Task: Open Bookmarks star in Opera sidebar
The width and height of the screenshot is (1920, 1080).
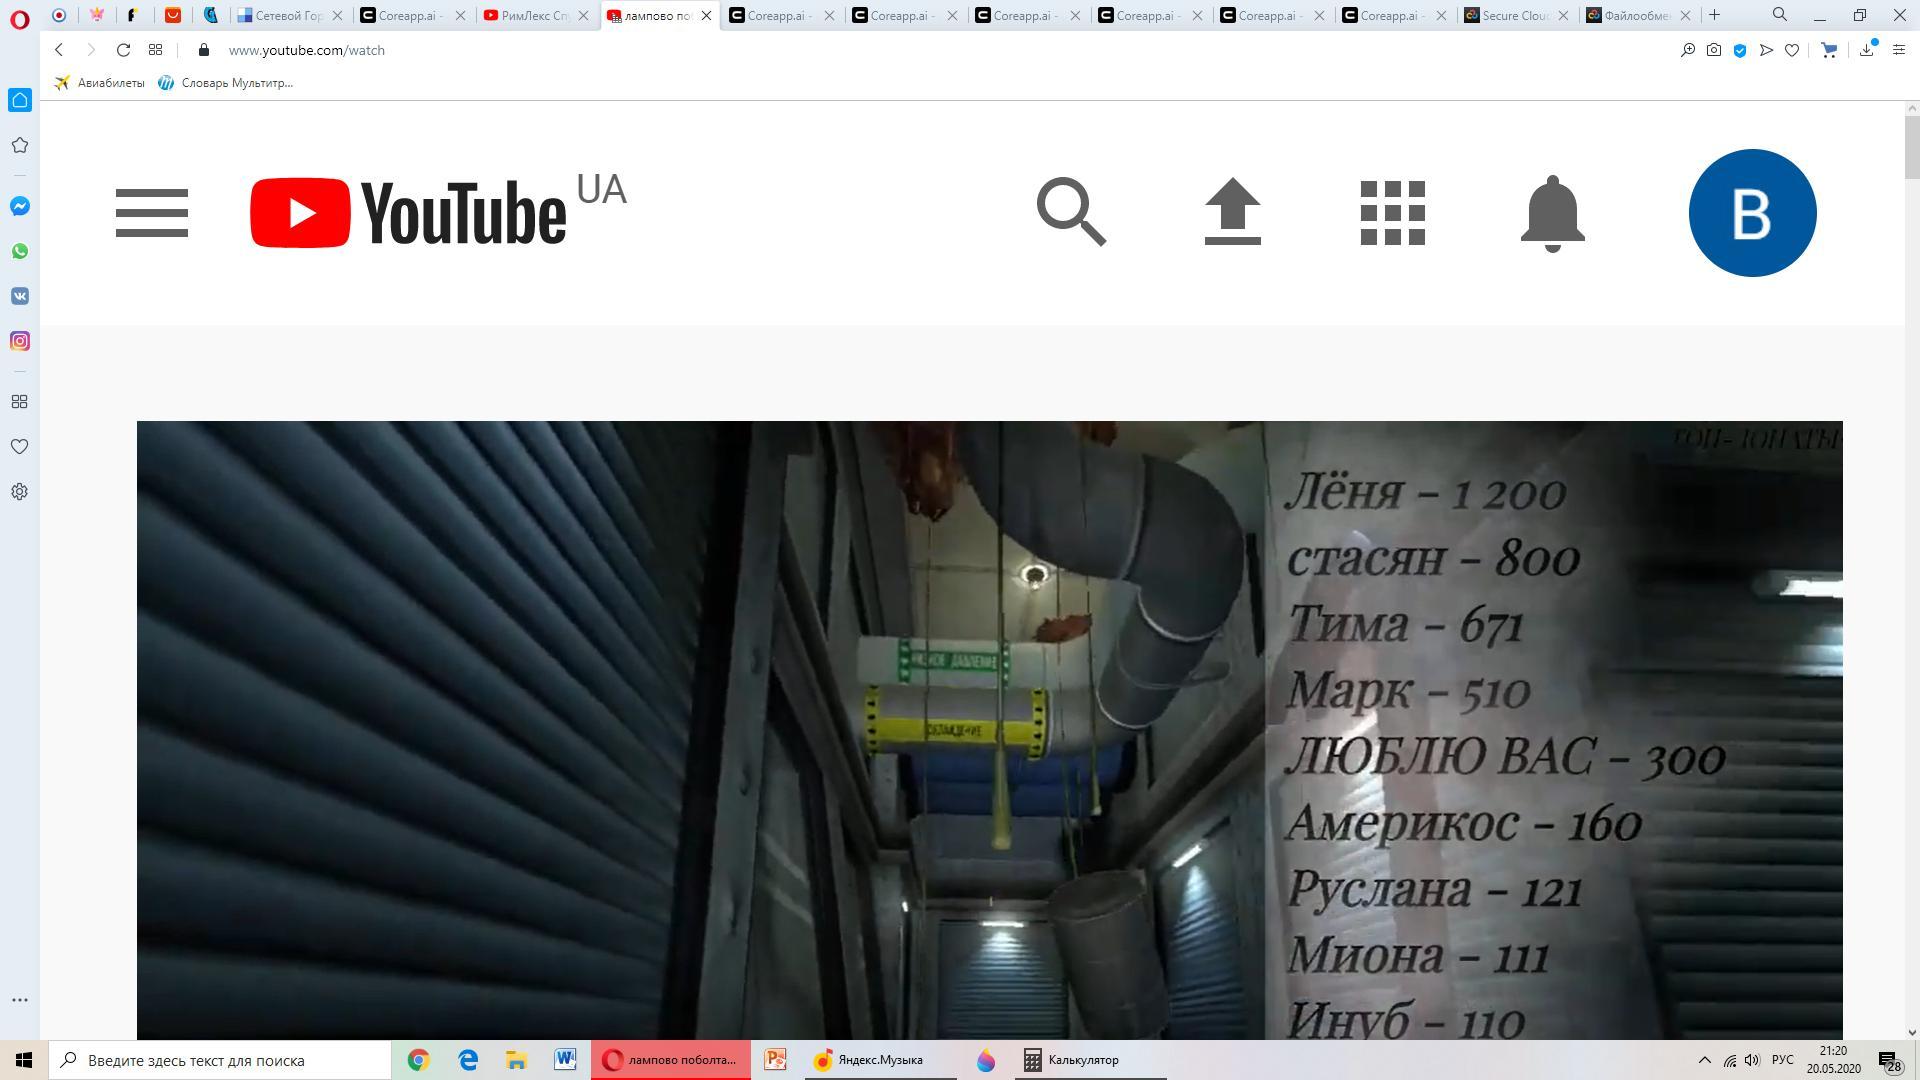Action: pyautogui.click(x=19, y=145)
